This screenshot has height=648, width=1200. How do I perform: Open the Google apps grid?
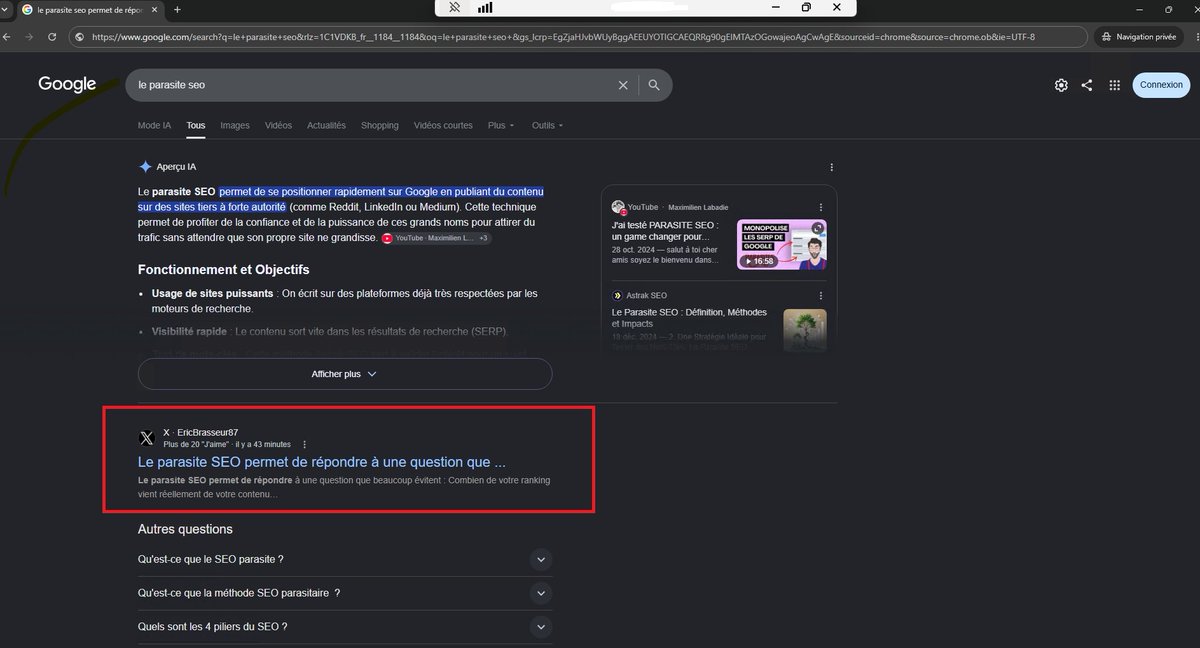tap(1114, 85)
